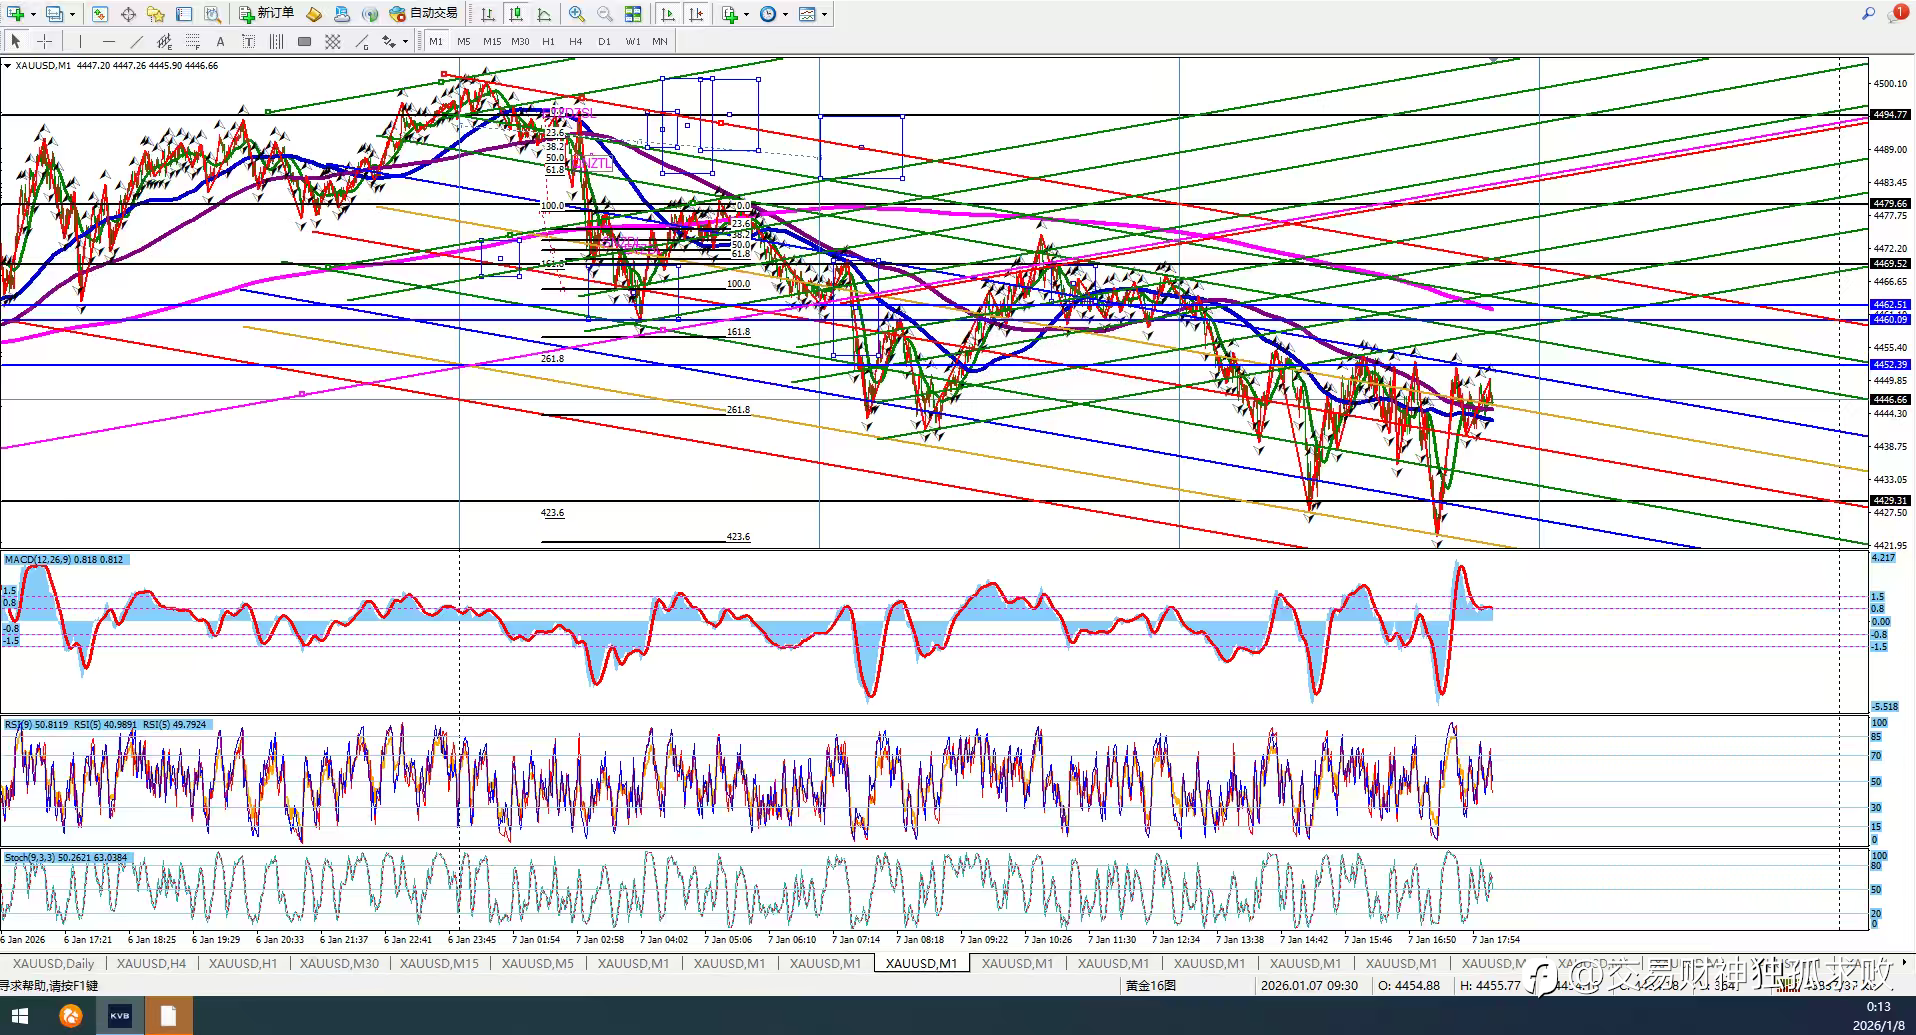Open the new chart dropdown arrow

coord(33,14)
